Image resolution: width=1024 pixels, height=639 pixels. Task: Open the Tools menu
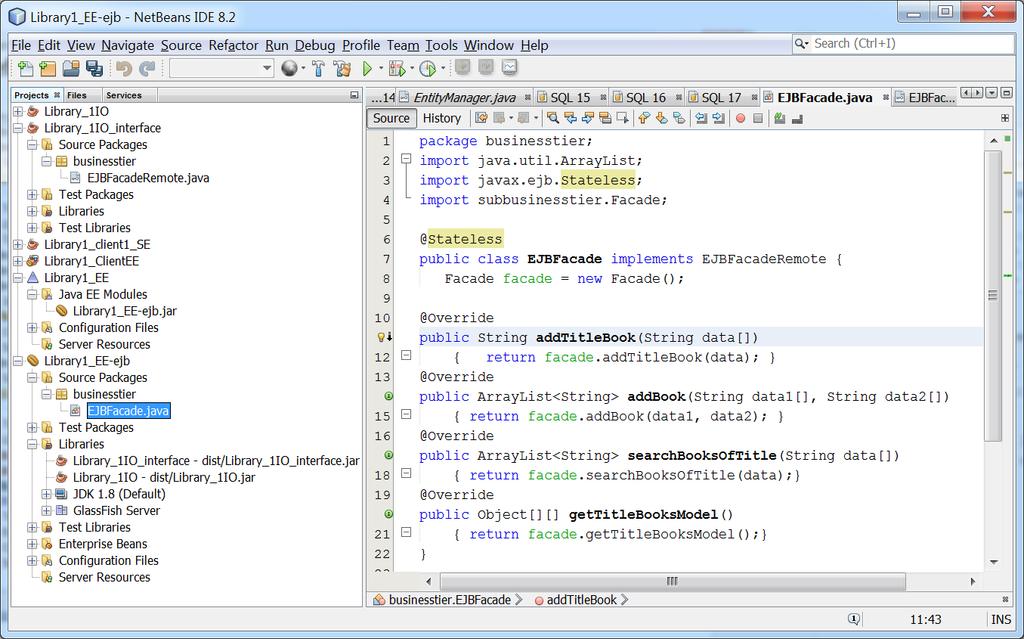point(441,45)
